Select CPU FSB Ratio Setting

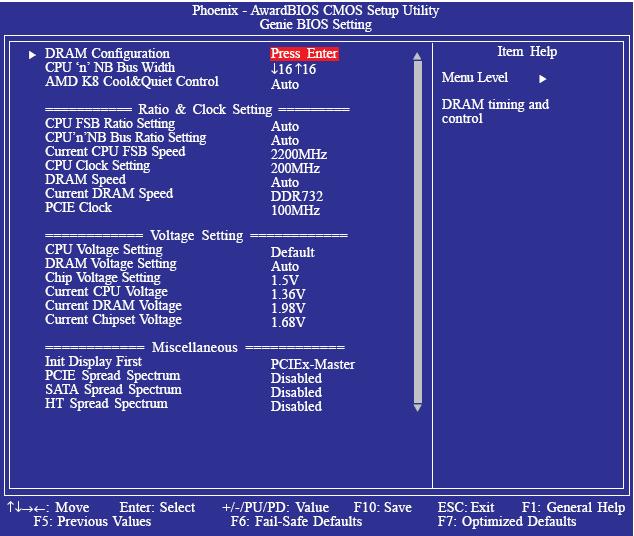point(110,123)
